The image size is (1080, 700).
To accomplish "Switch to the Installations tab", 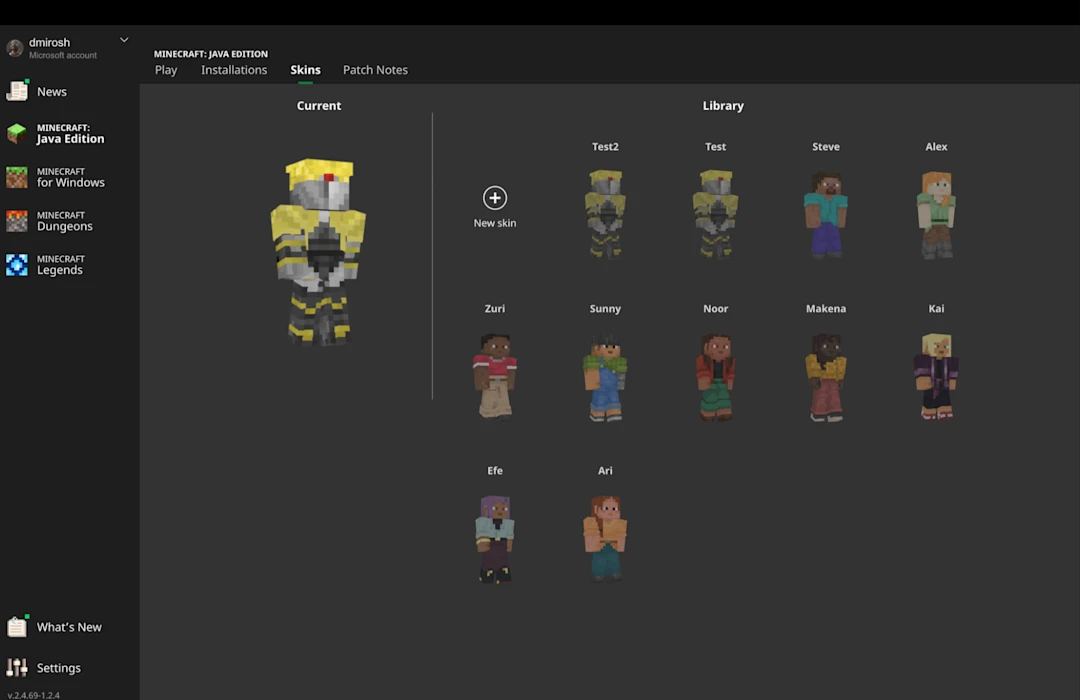I will coord(234,70).
